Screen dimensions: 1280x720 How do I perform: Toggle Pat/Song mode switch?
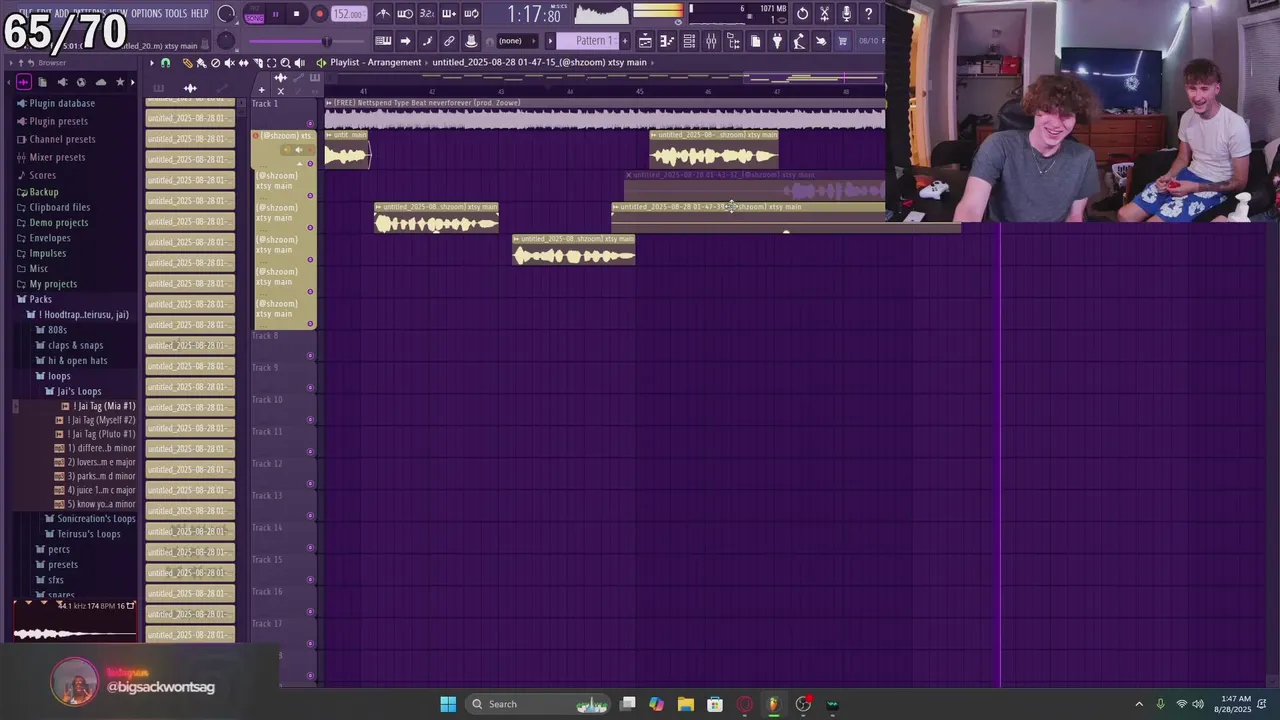(x=255, y=14)
